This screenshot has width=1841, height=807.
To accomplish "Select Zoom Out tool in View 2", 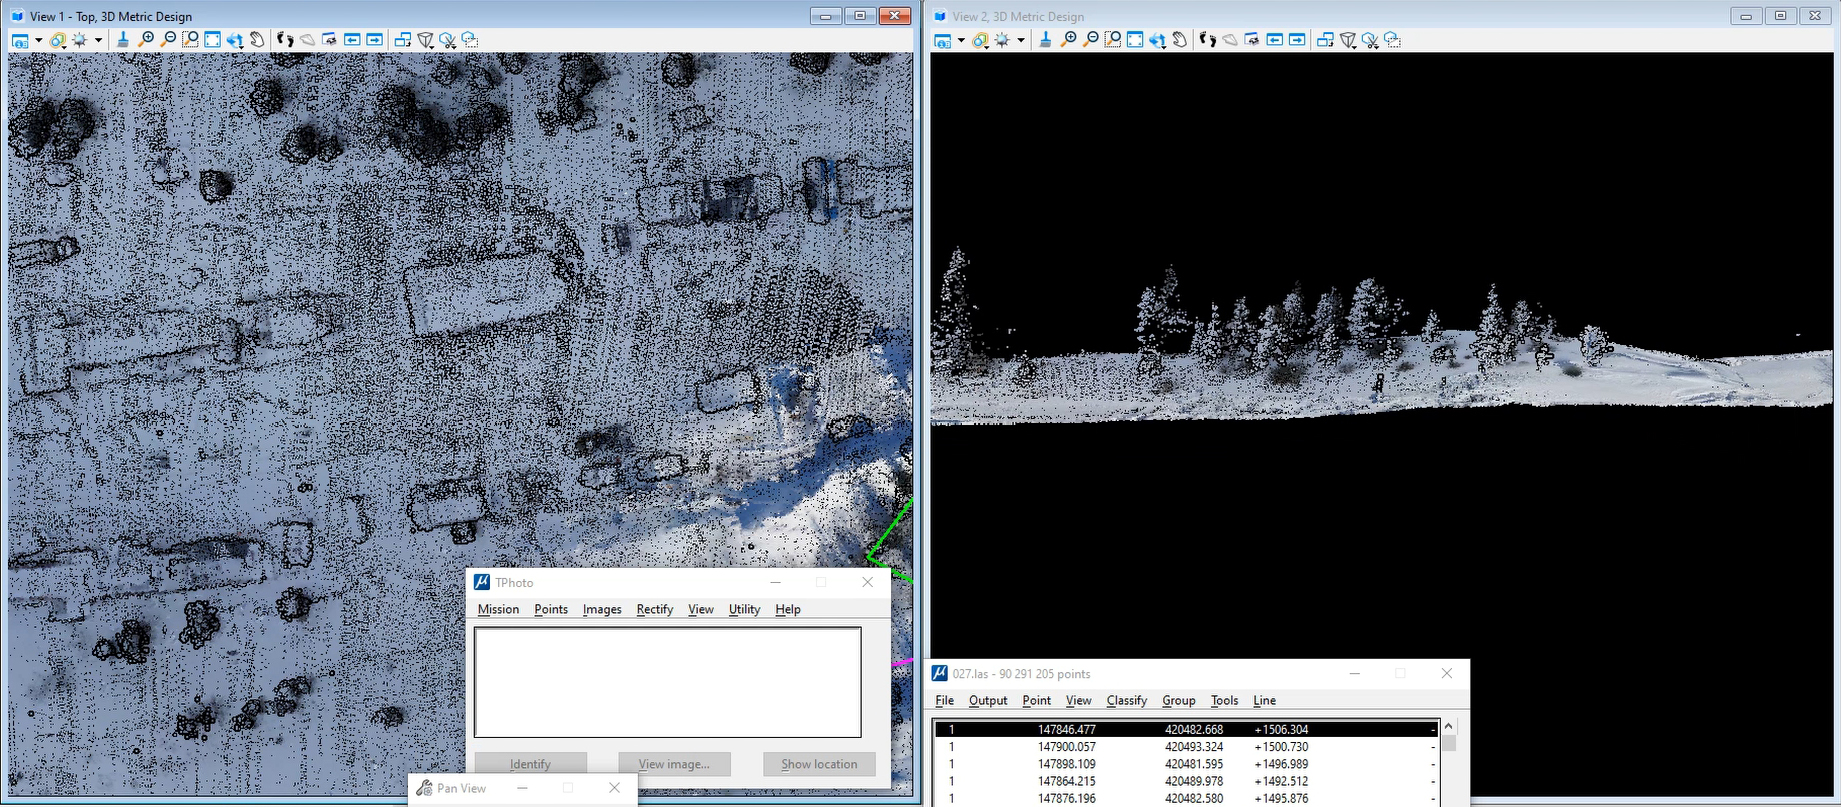I will coord(1091,40).
